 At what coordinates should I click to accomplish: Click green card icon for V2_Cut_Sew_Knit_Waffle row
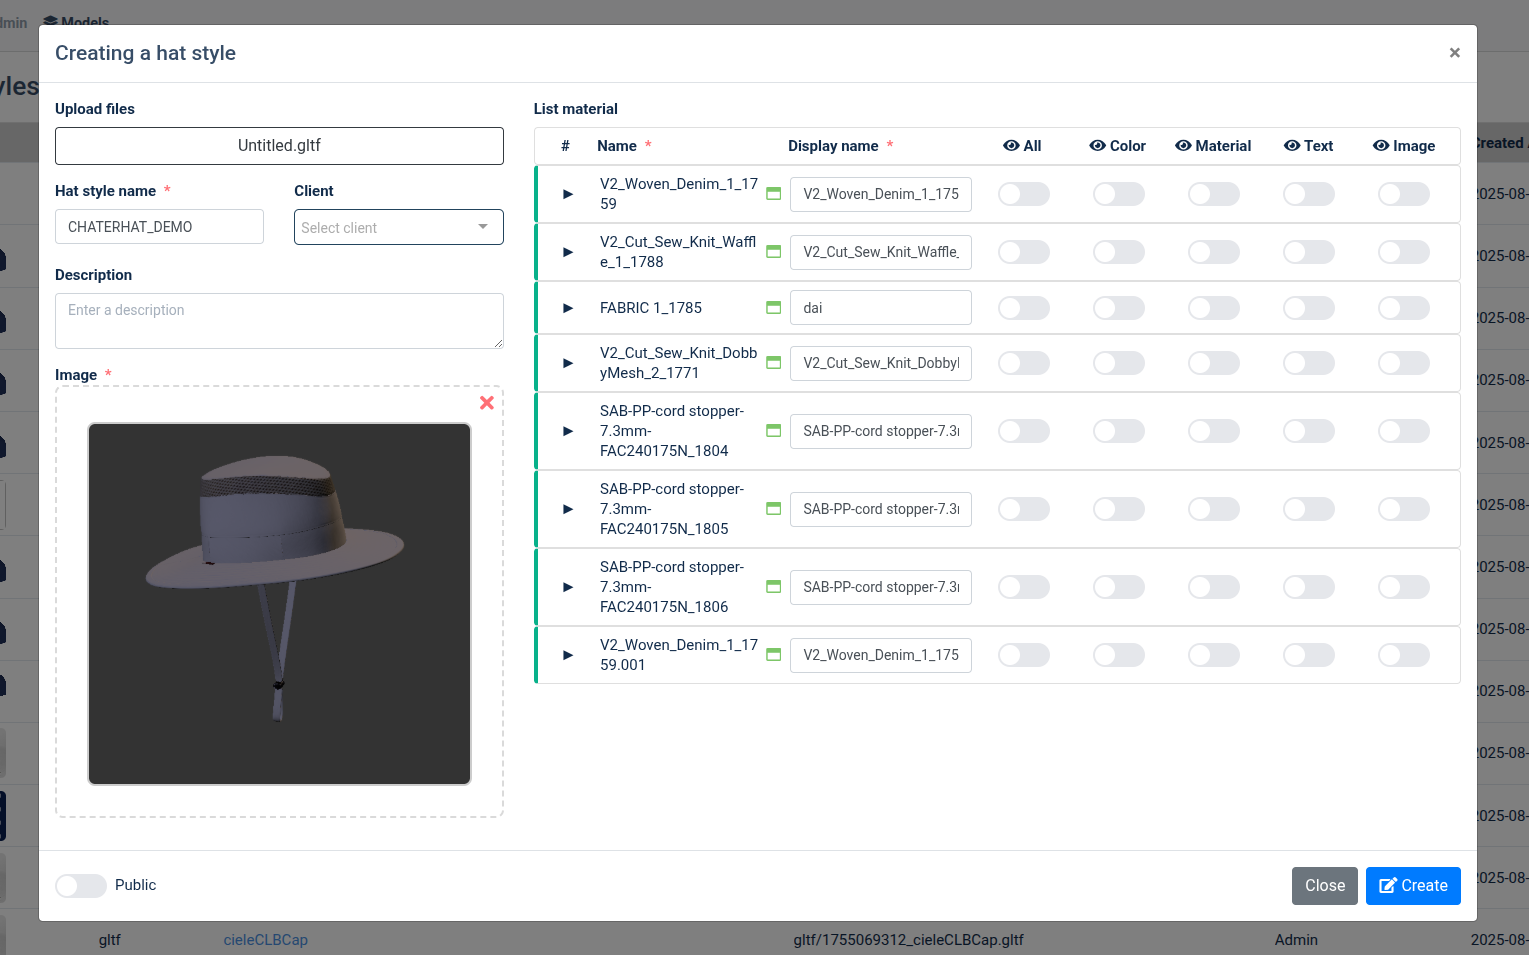[x=773, y=252]
